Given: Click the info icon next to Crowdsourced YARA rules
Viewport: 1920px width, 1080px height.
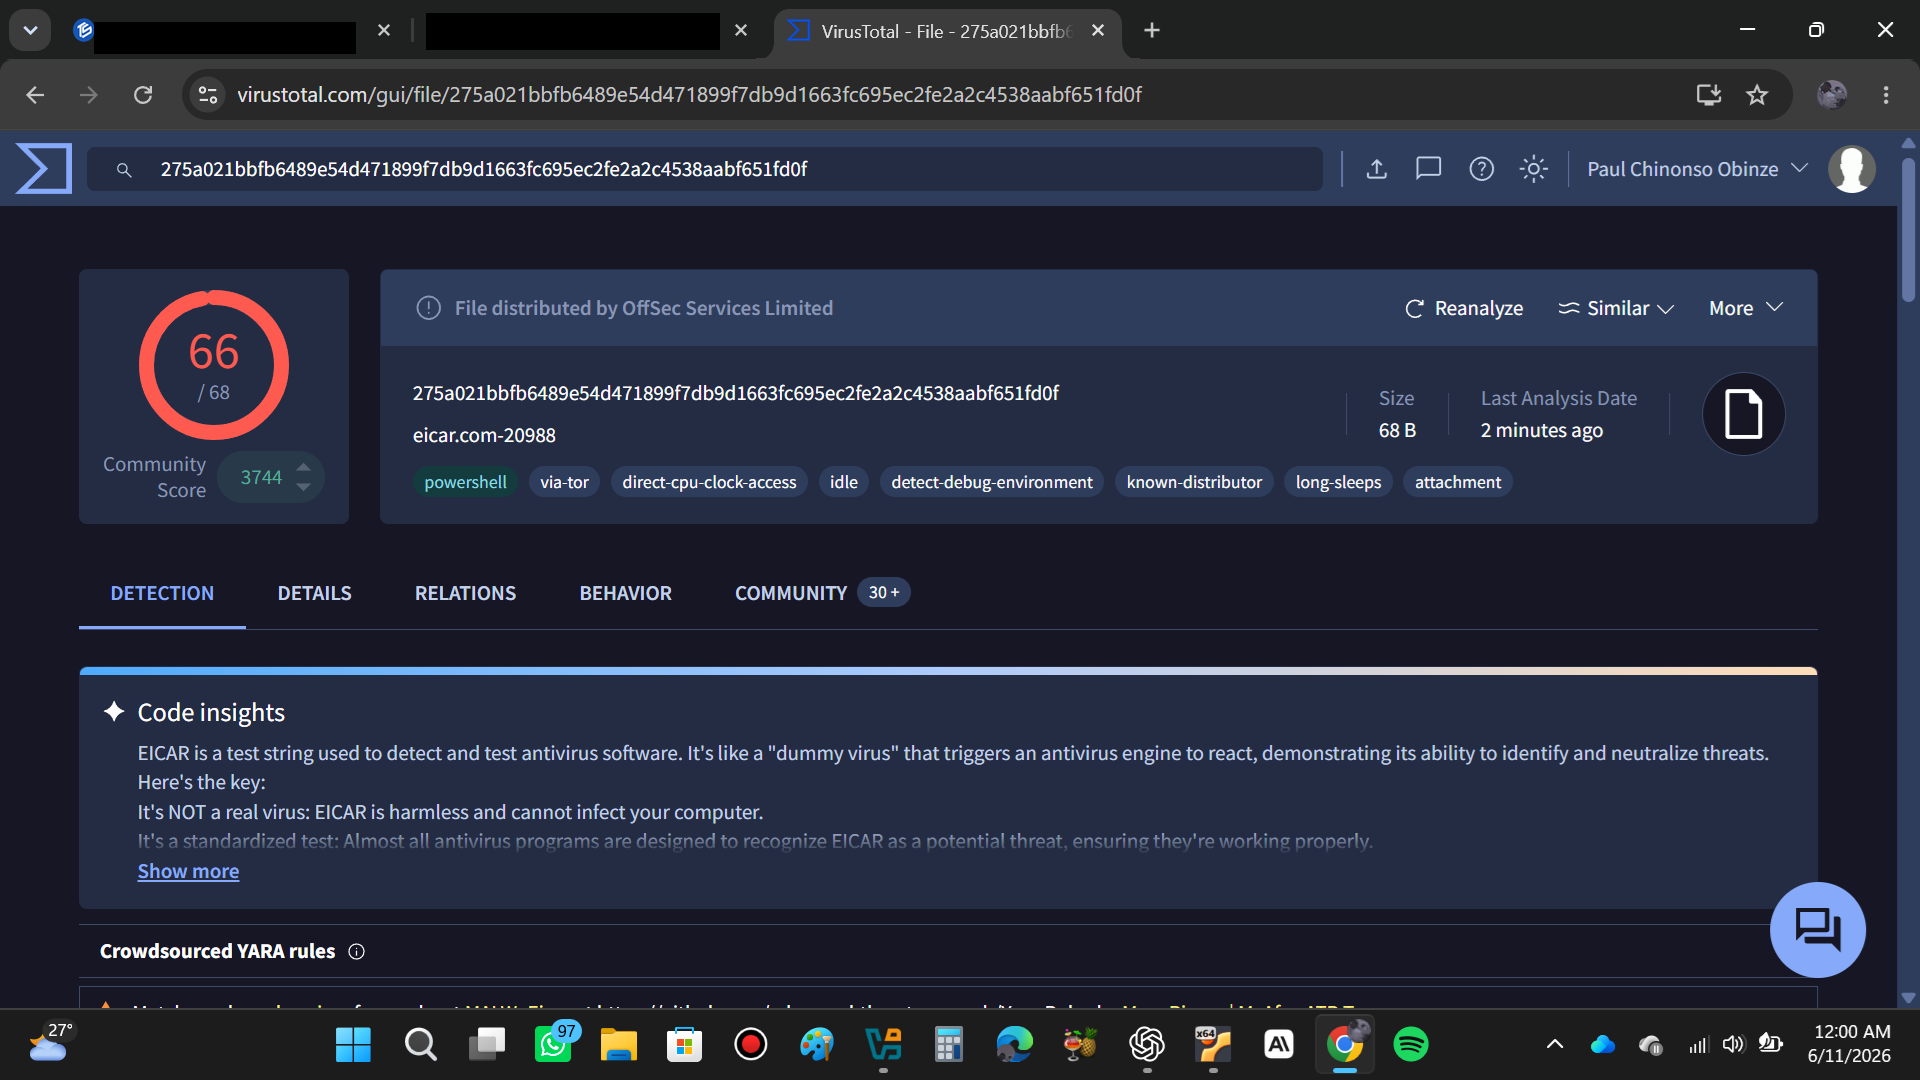Looking at the screenshot, I should point(356,951).
